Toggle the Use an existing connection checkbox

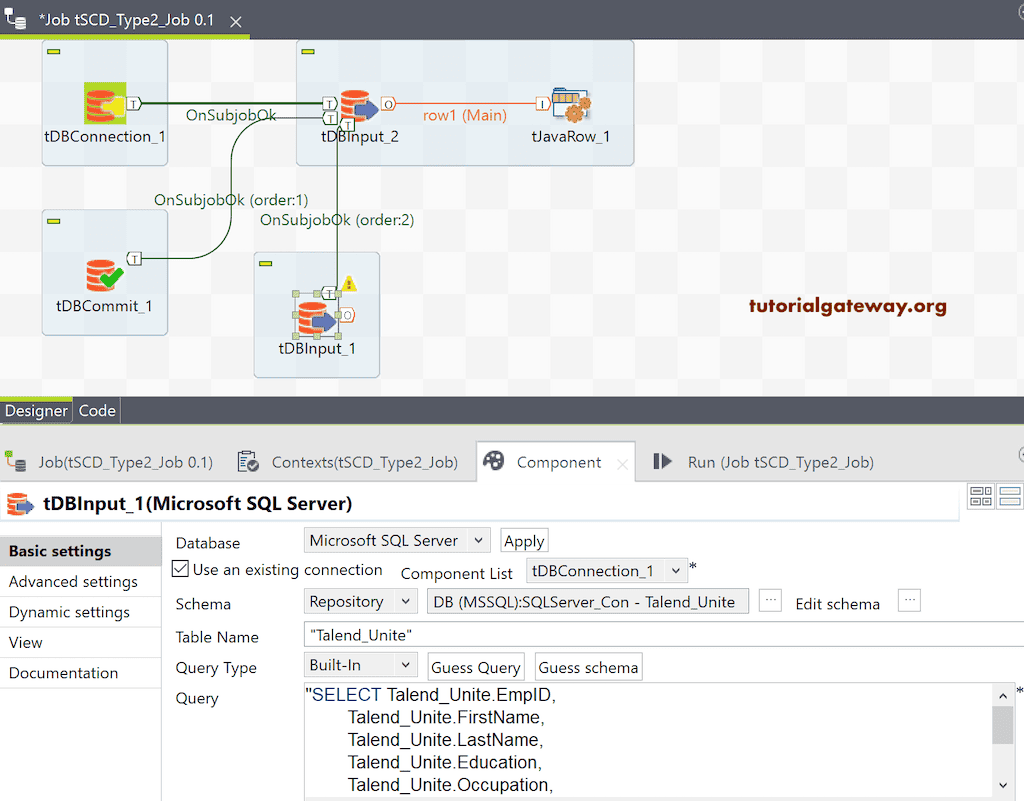180,570
